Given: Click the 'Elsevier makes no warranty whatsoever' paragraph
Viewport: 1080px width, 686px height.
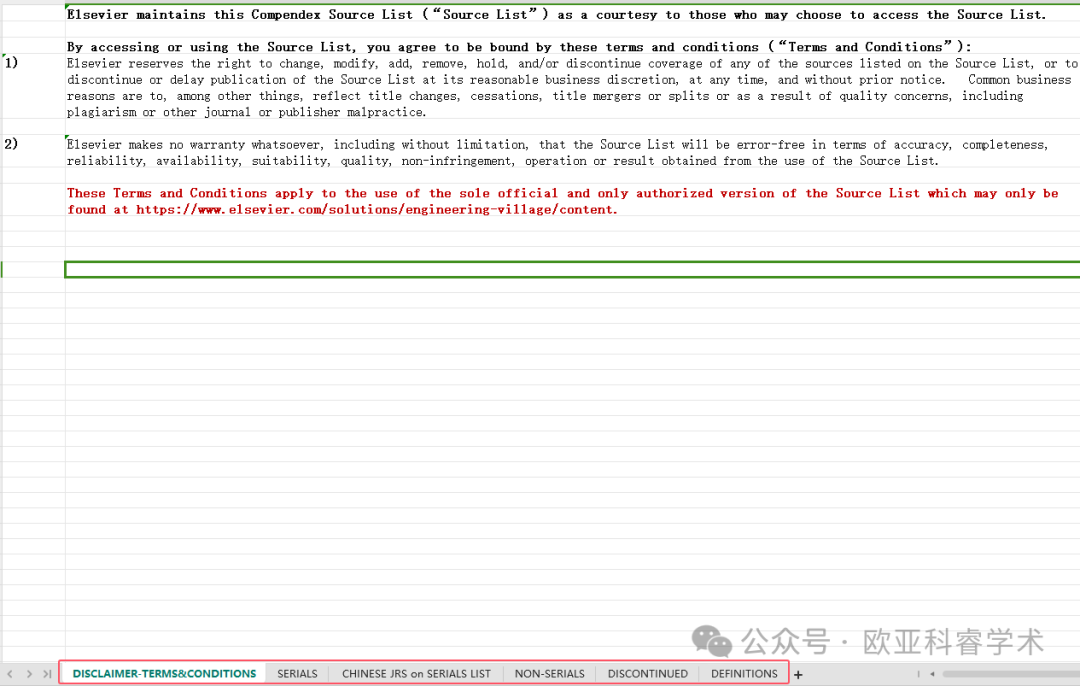Looking at the screenshot, I should [x=557, y=152].
